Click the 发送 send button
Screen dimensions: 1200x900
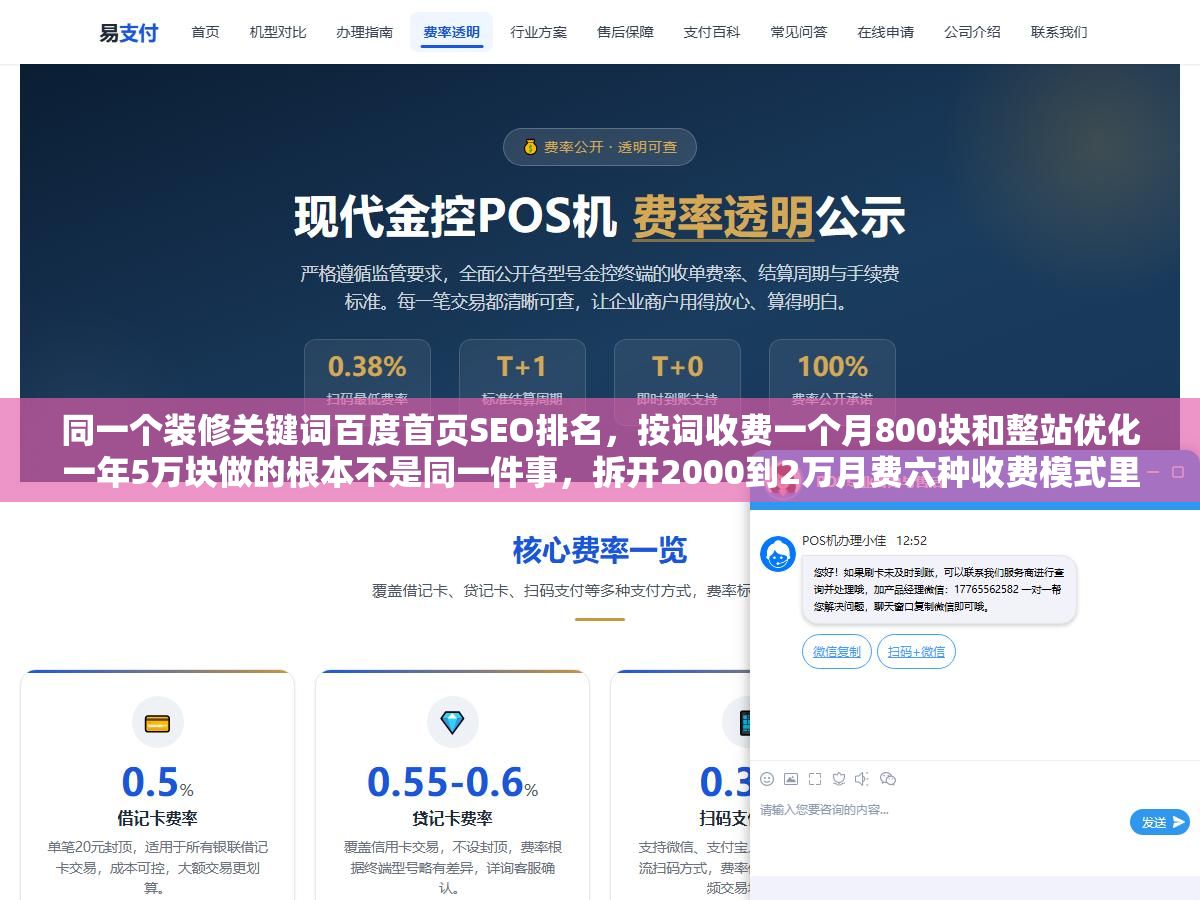coord(1160,822)
